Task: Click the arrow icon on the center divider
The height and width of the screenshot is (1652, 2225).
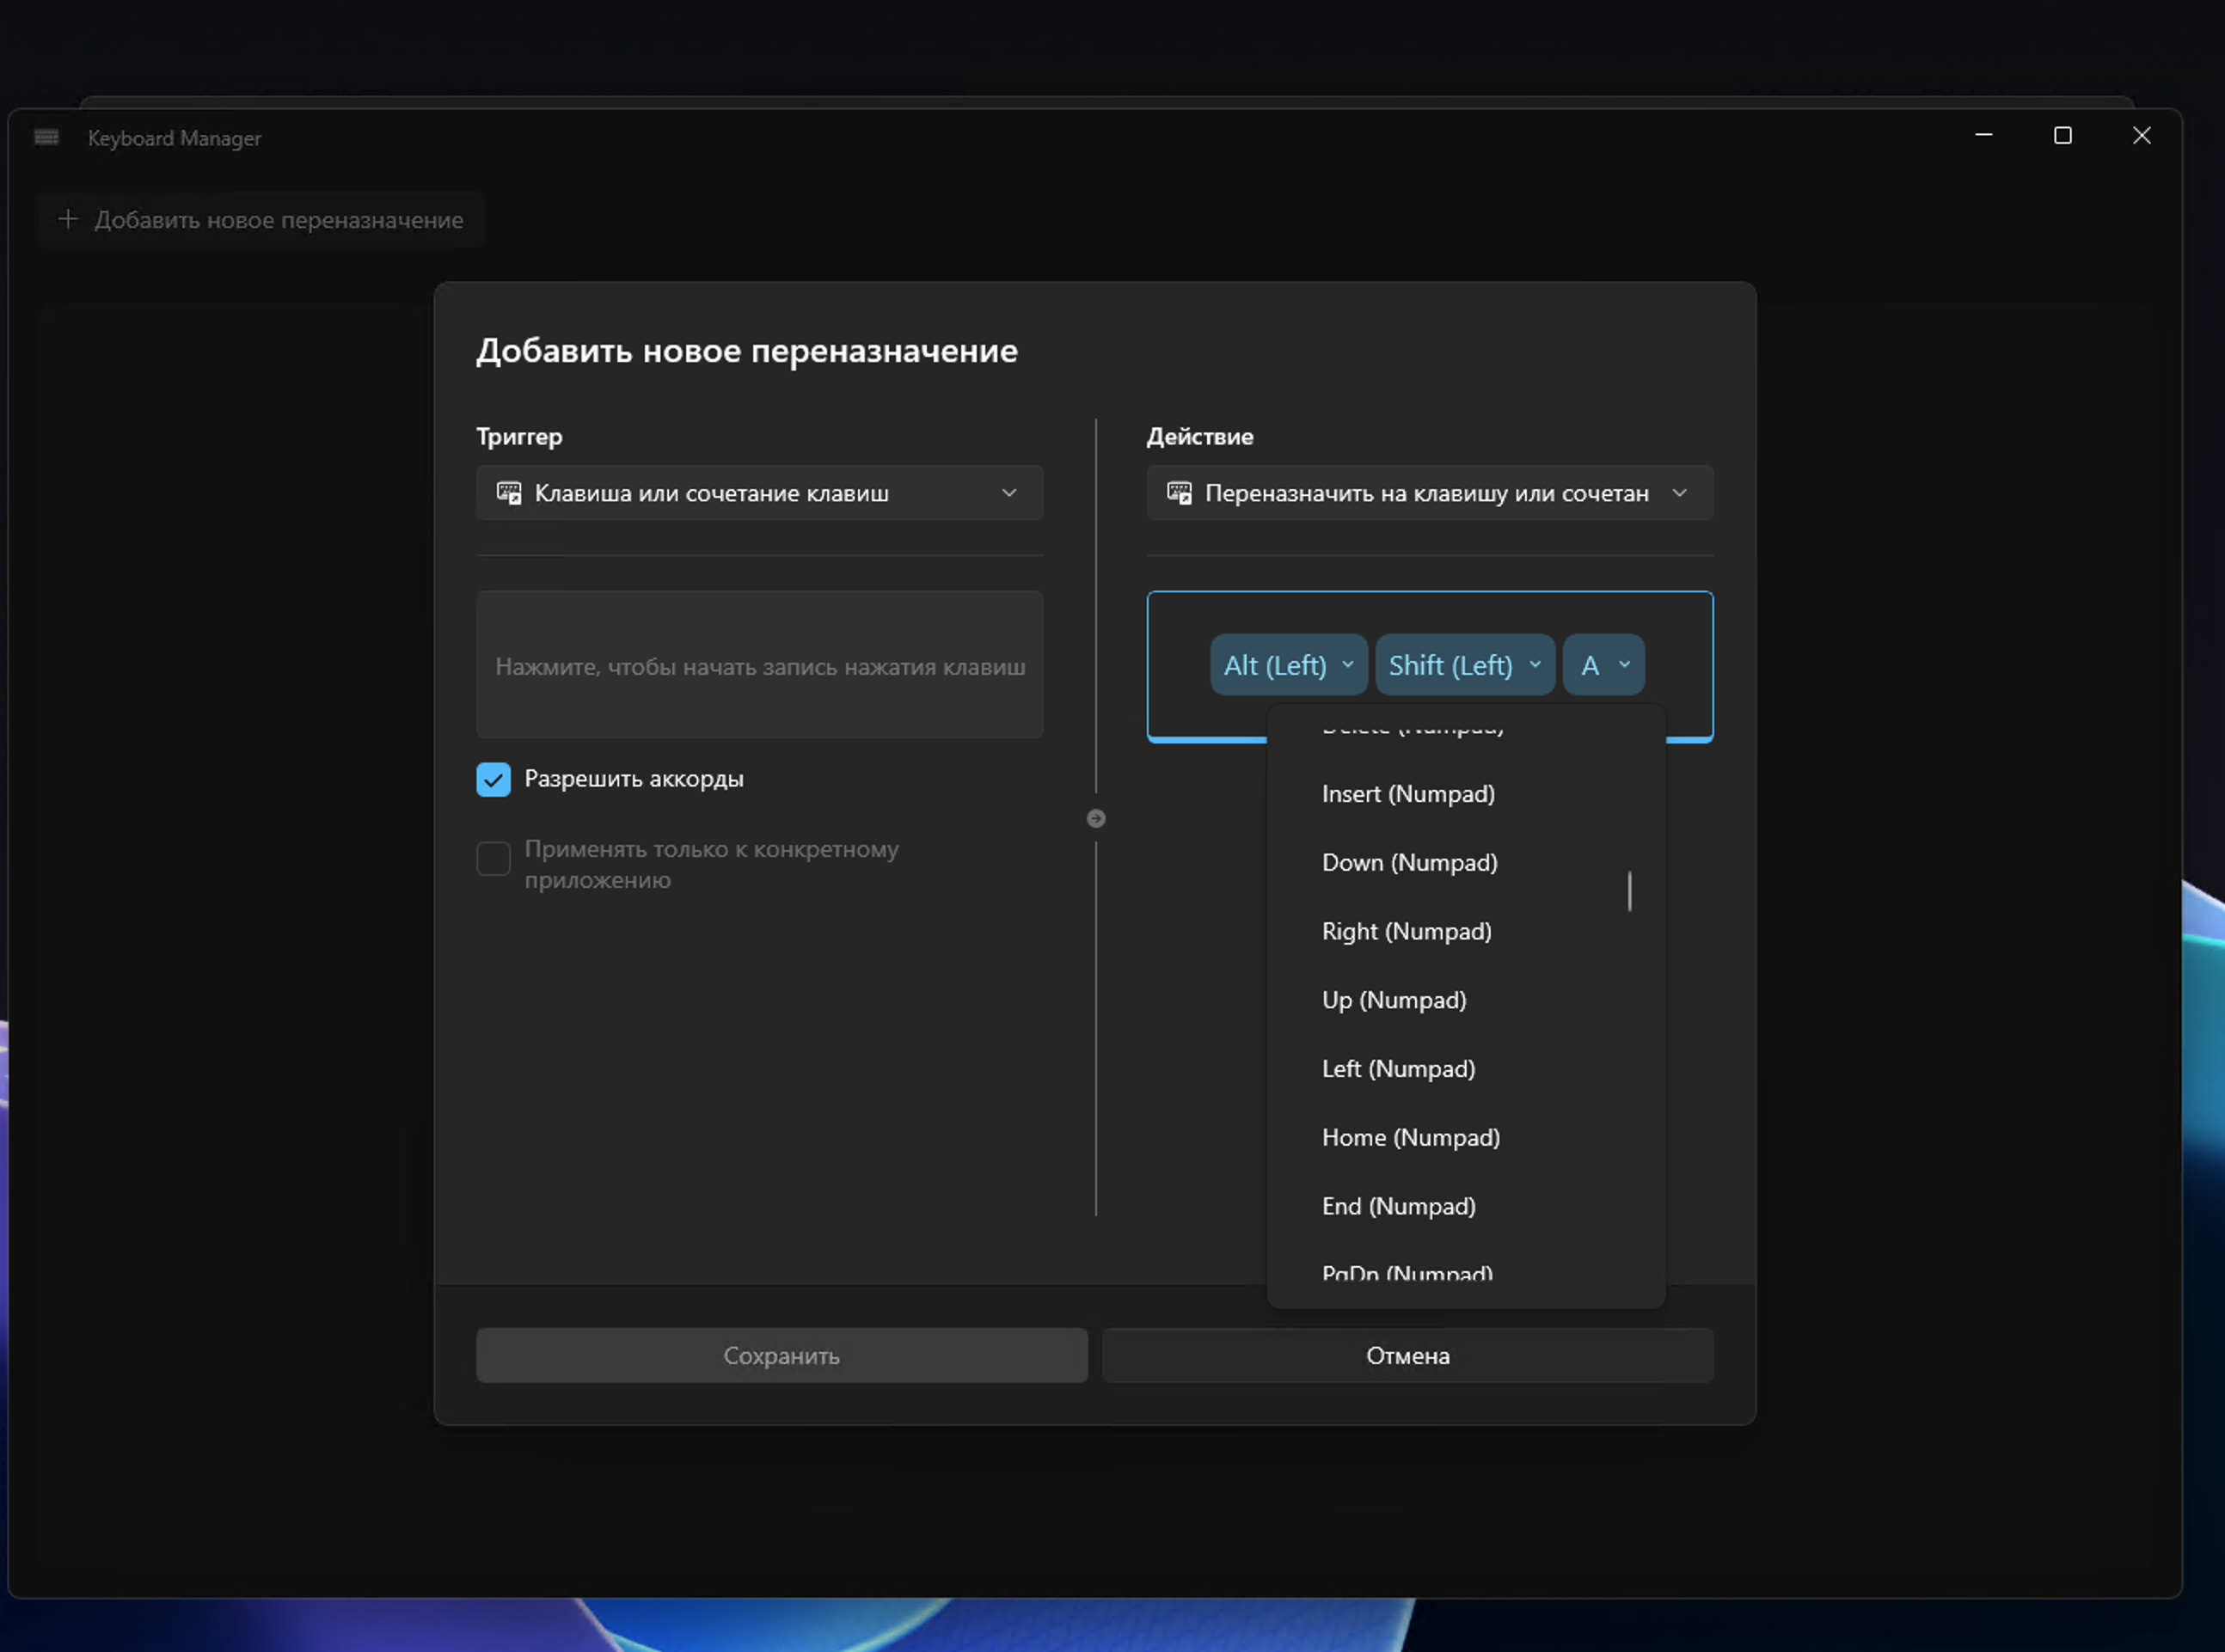Action: pyautogui.click(x=1096, y=819)
